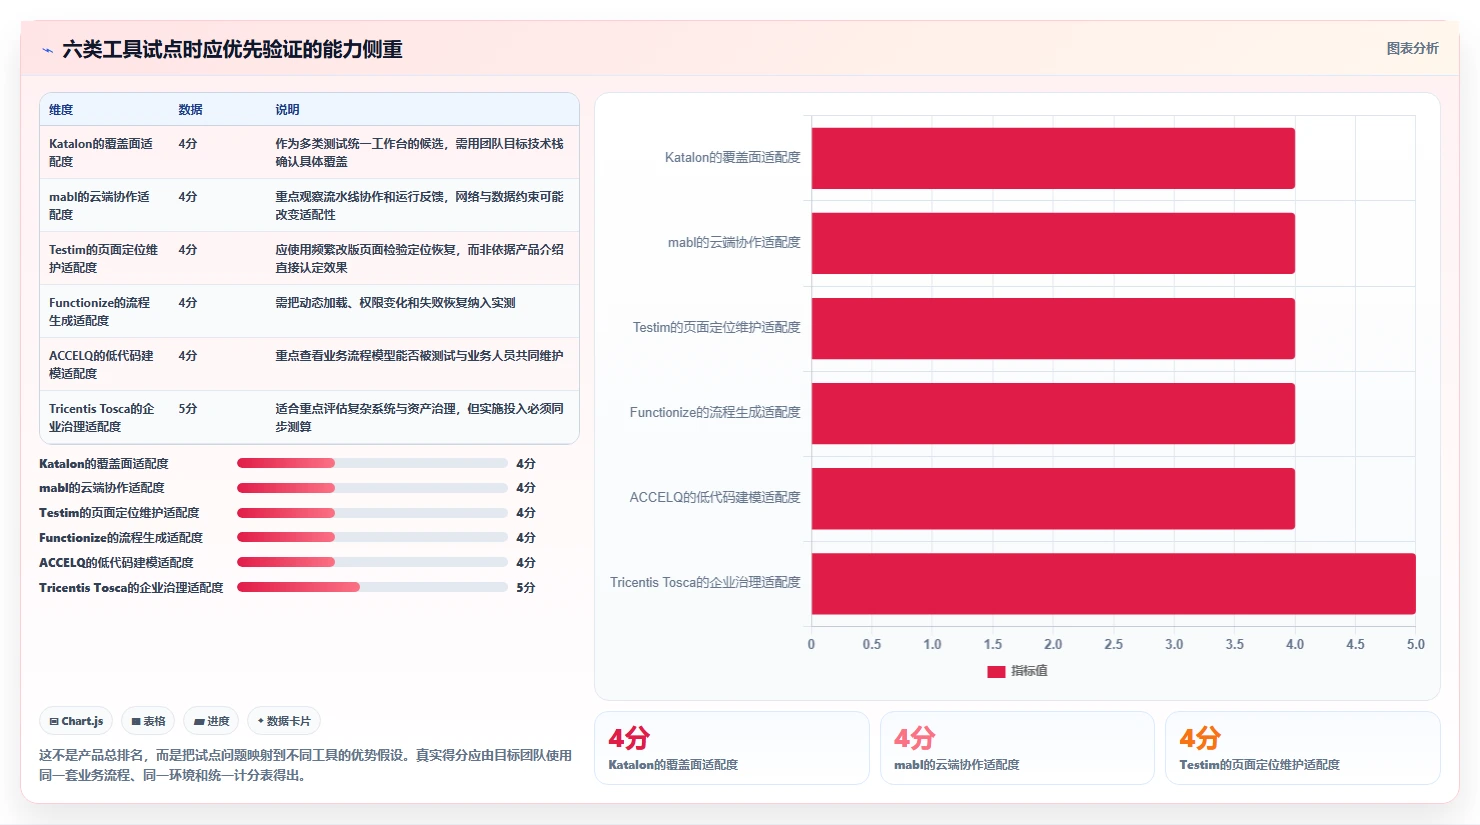
Task: Select the Testim的页面定位维护适配度 table cell
Action: pyautogui.click(x=103, y=258)
